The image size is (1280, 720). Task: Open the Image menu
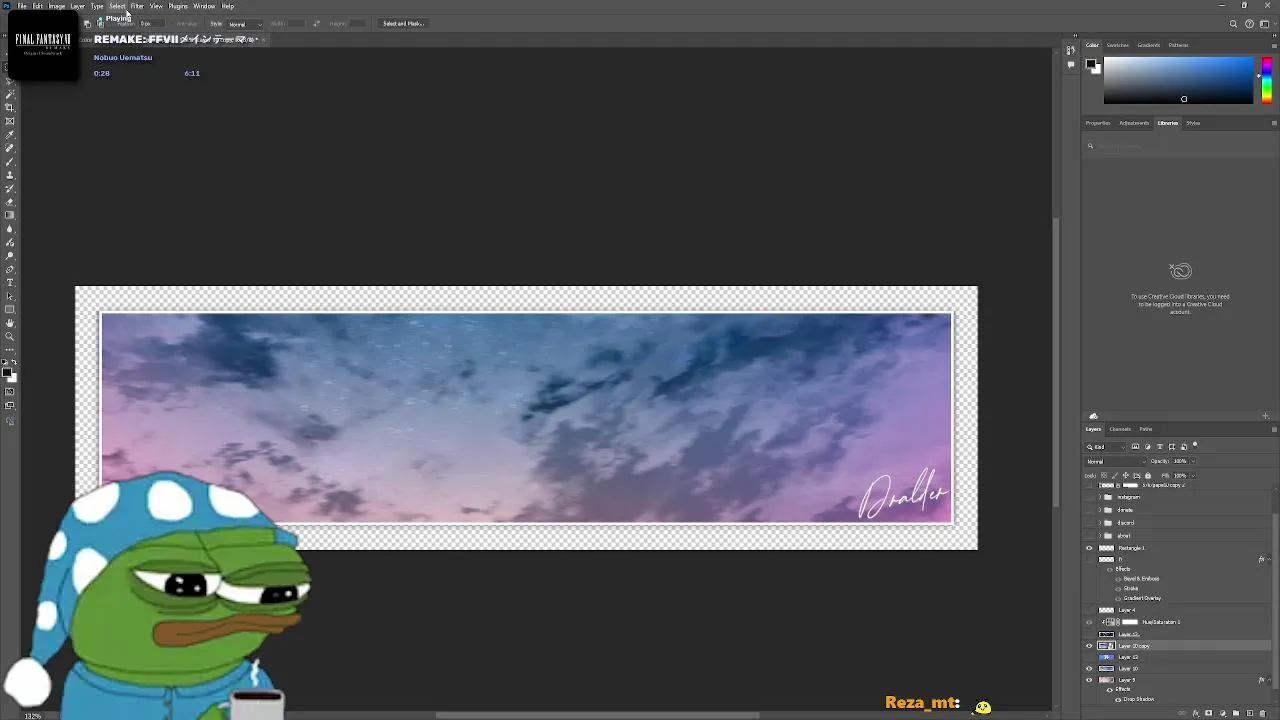pyautogui.click(x=57, y=6)
